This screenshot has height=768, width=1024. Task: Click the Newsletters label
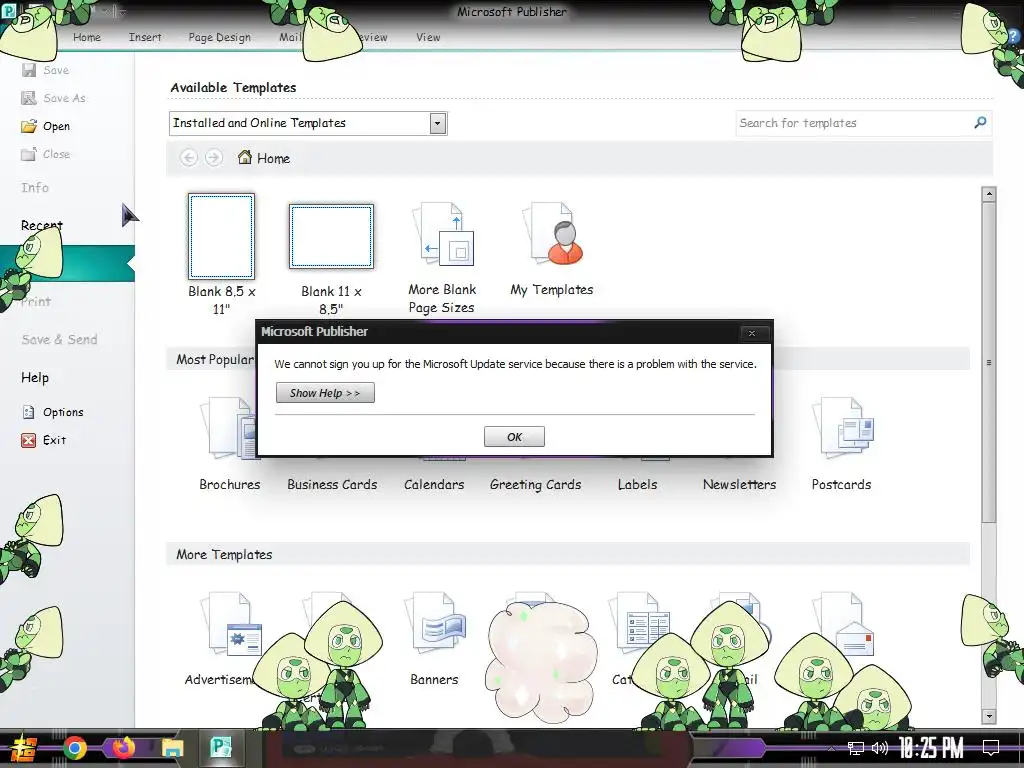point(739,485)
